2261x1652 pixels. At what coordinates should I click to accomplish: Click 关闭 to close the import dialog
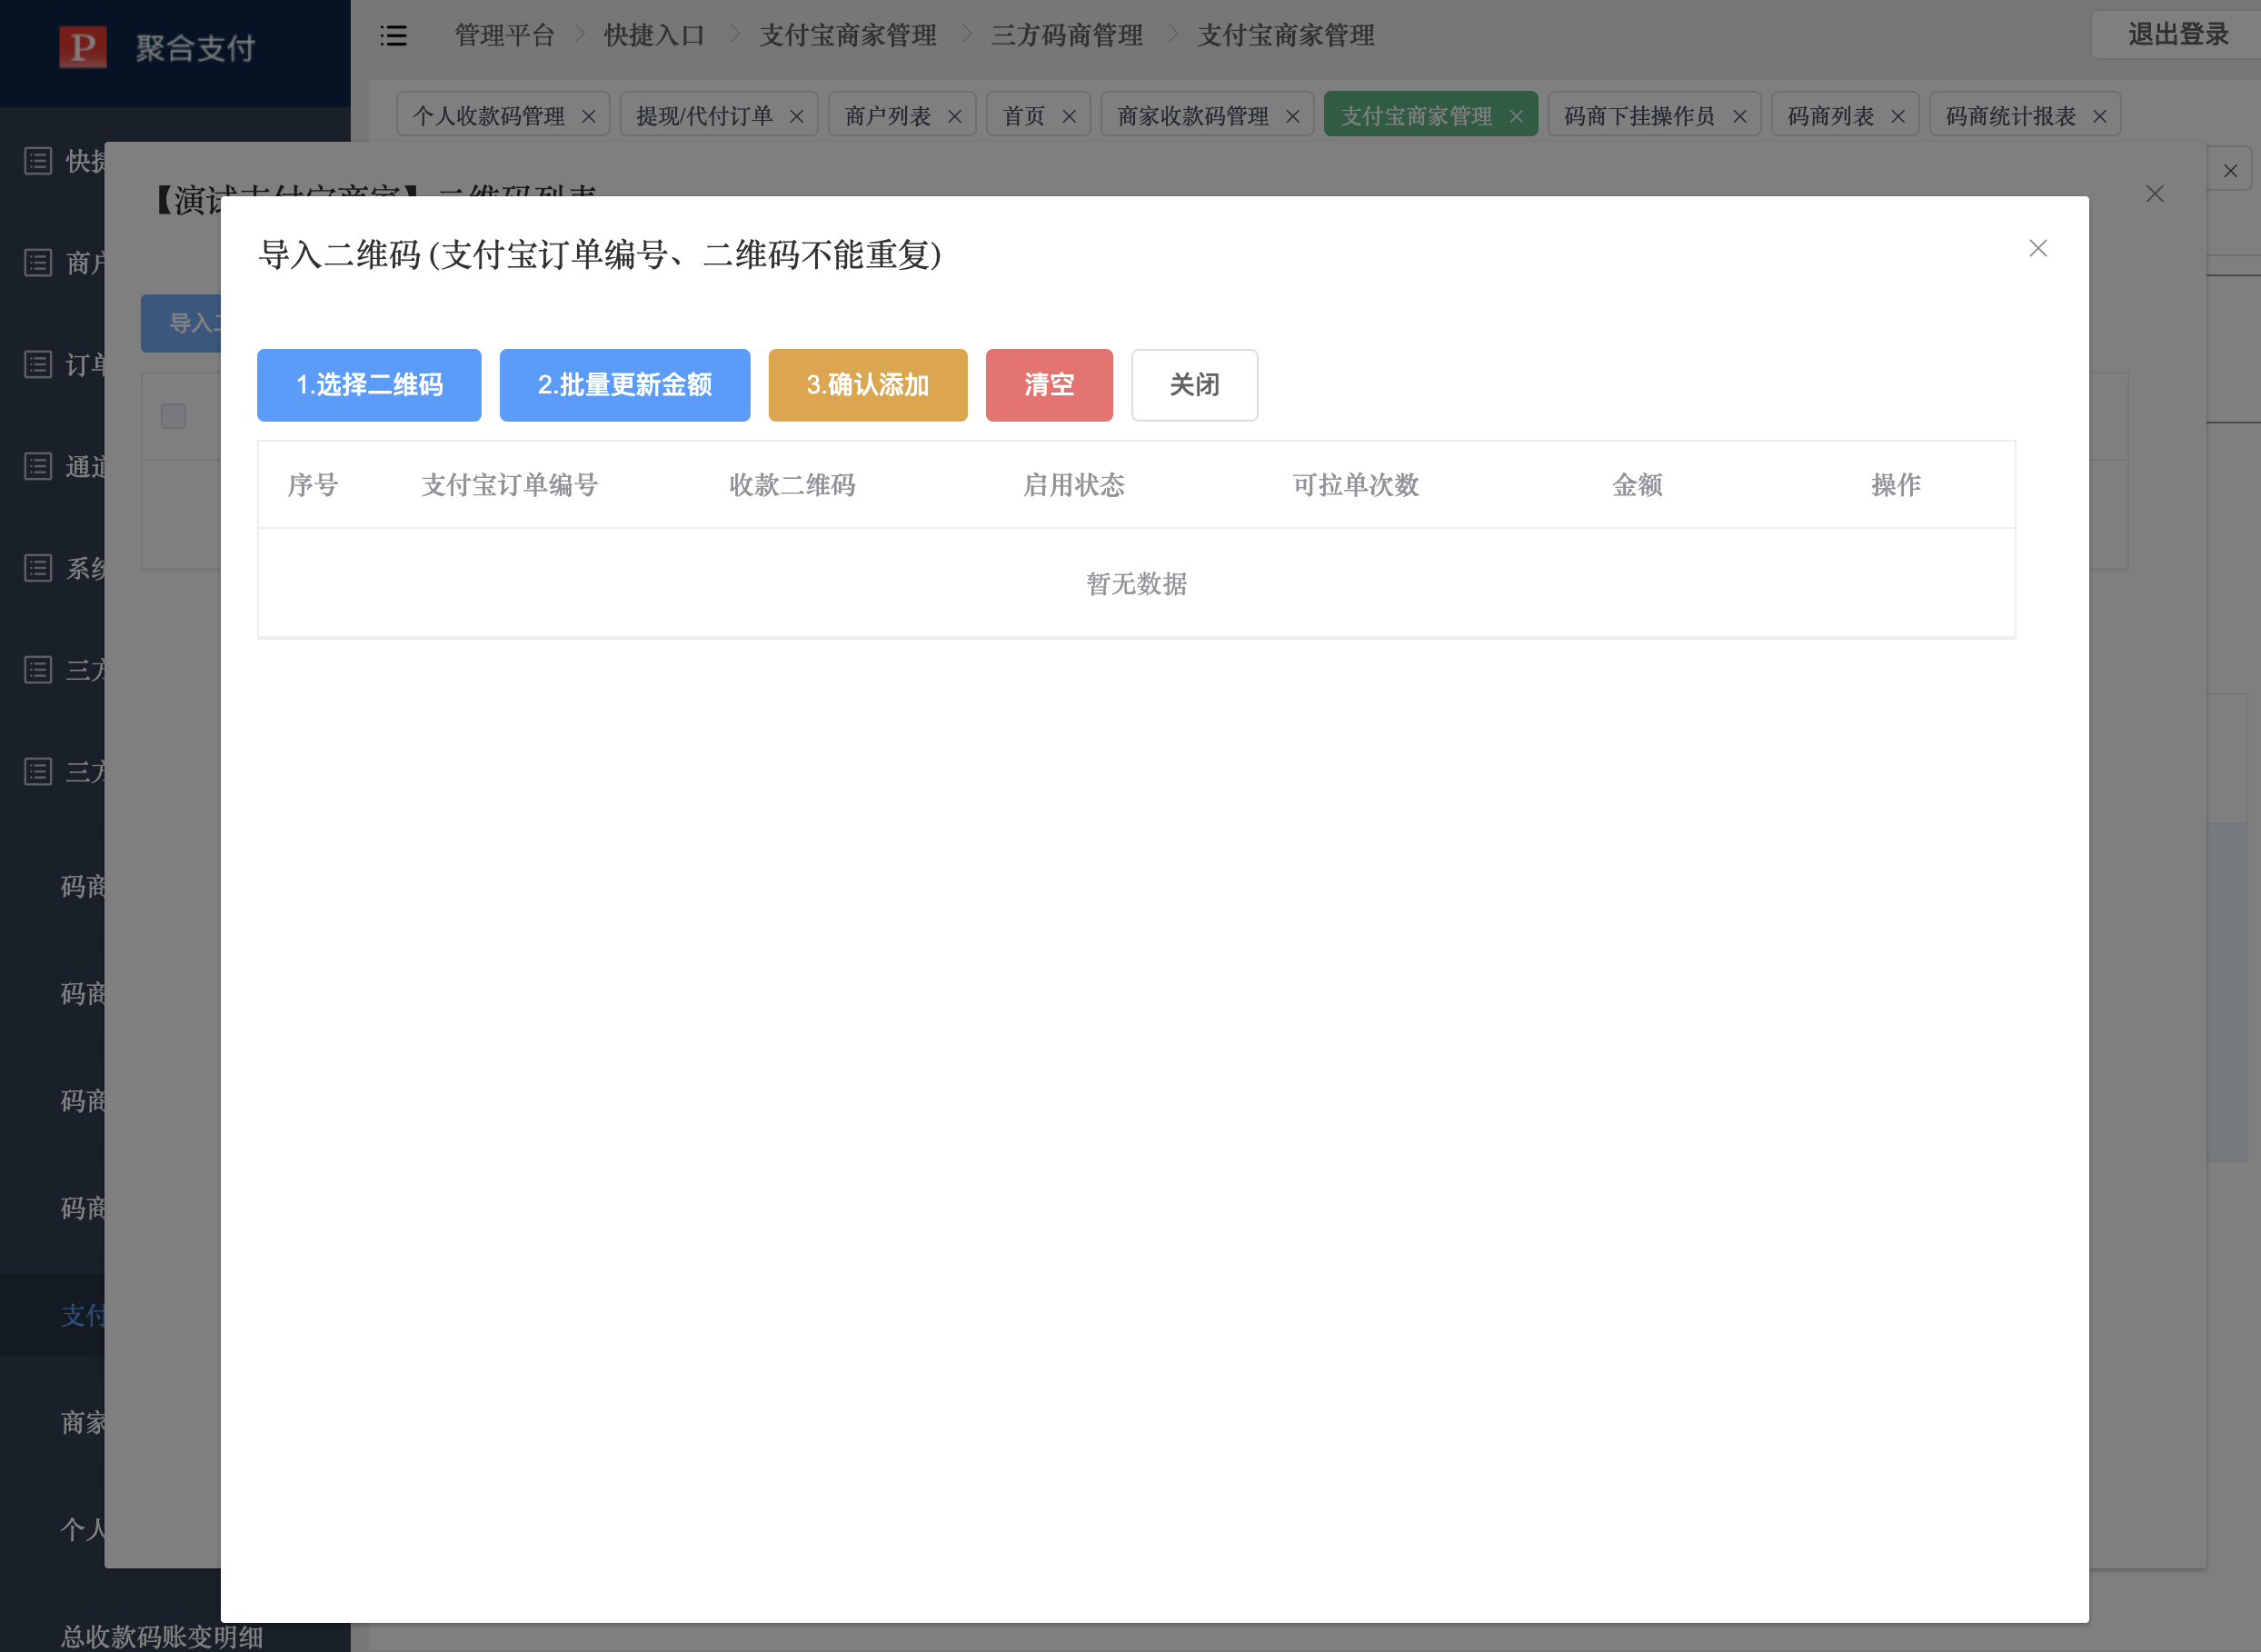(1194, 385)
